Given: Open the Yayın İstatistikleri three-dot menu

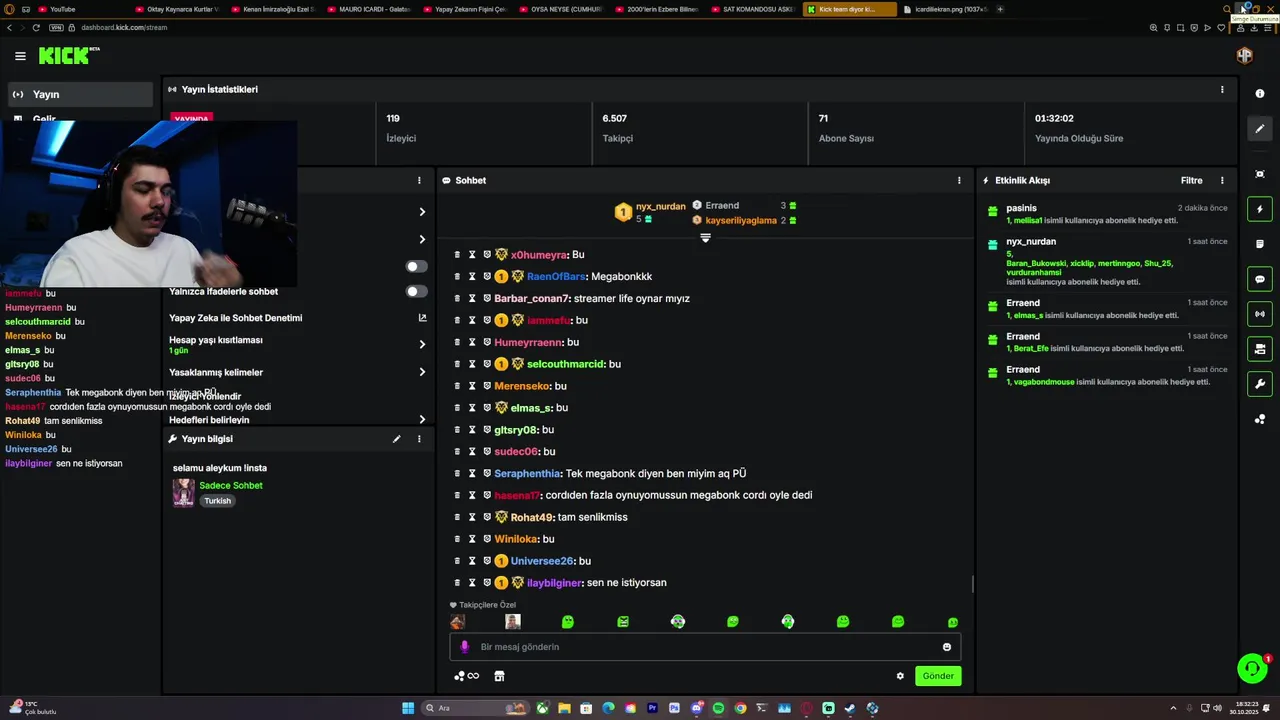Looking at the screenshot, I should [1222, 89].
